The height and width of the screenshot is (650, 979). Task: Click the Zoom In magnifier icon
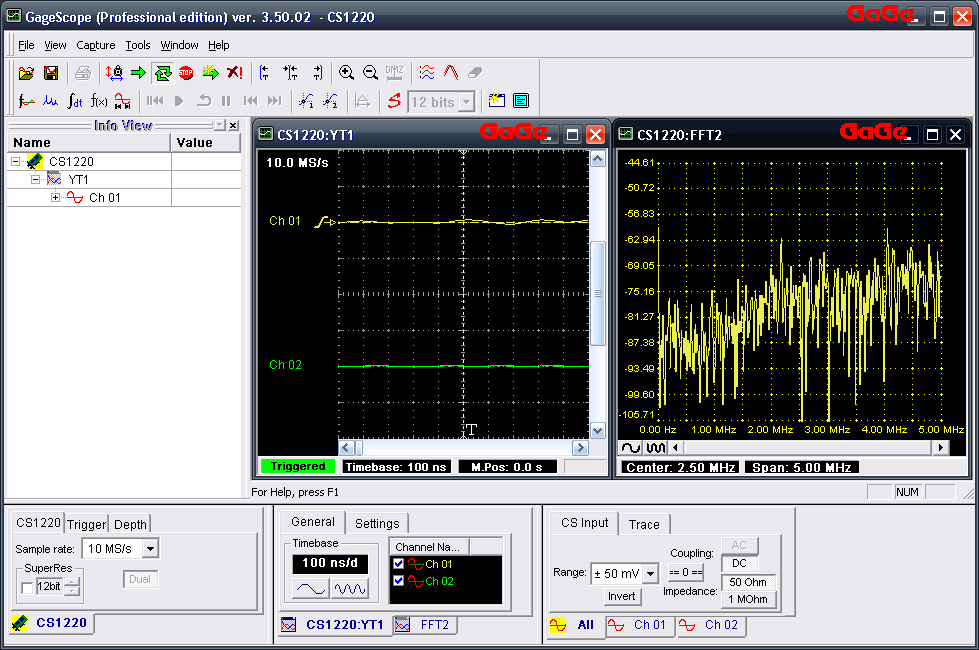(x=346, y=73)
